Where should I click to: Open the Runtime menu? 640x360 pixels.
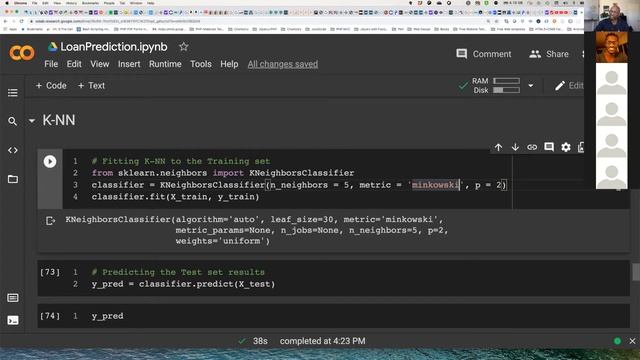click(165, 64)
